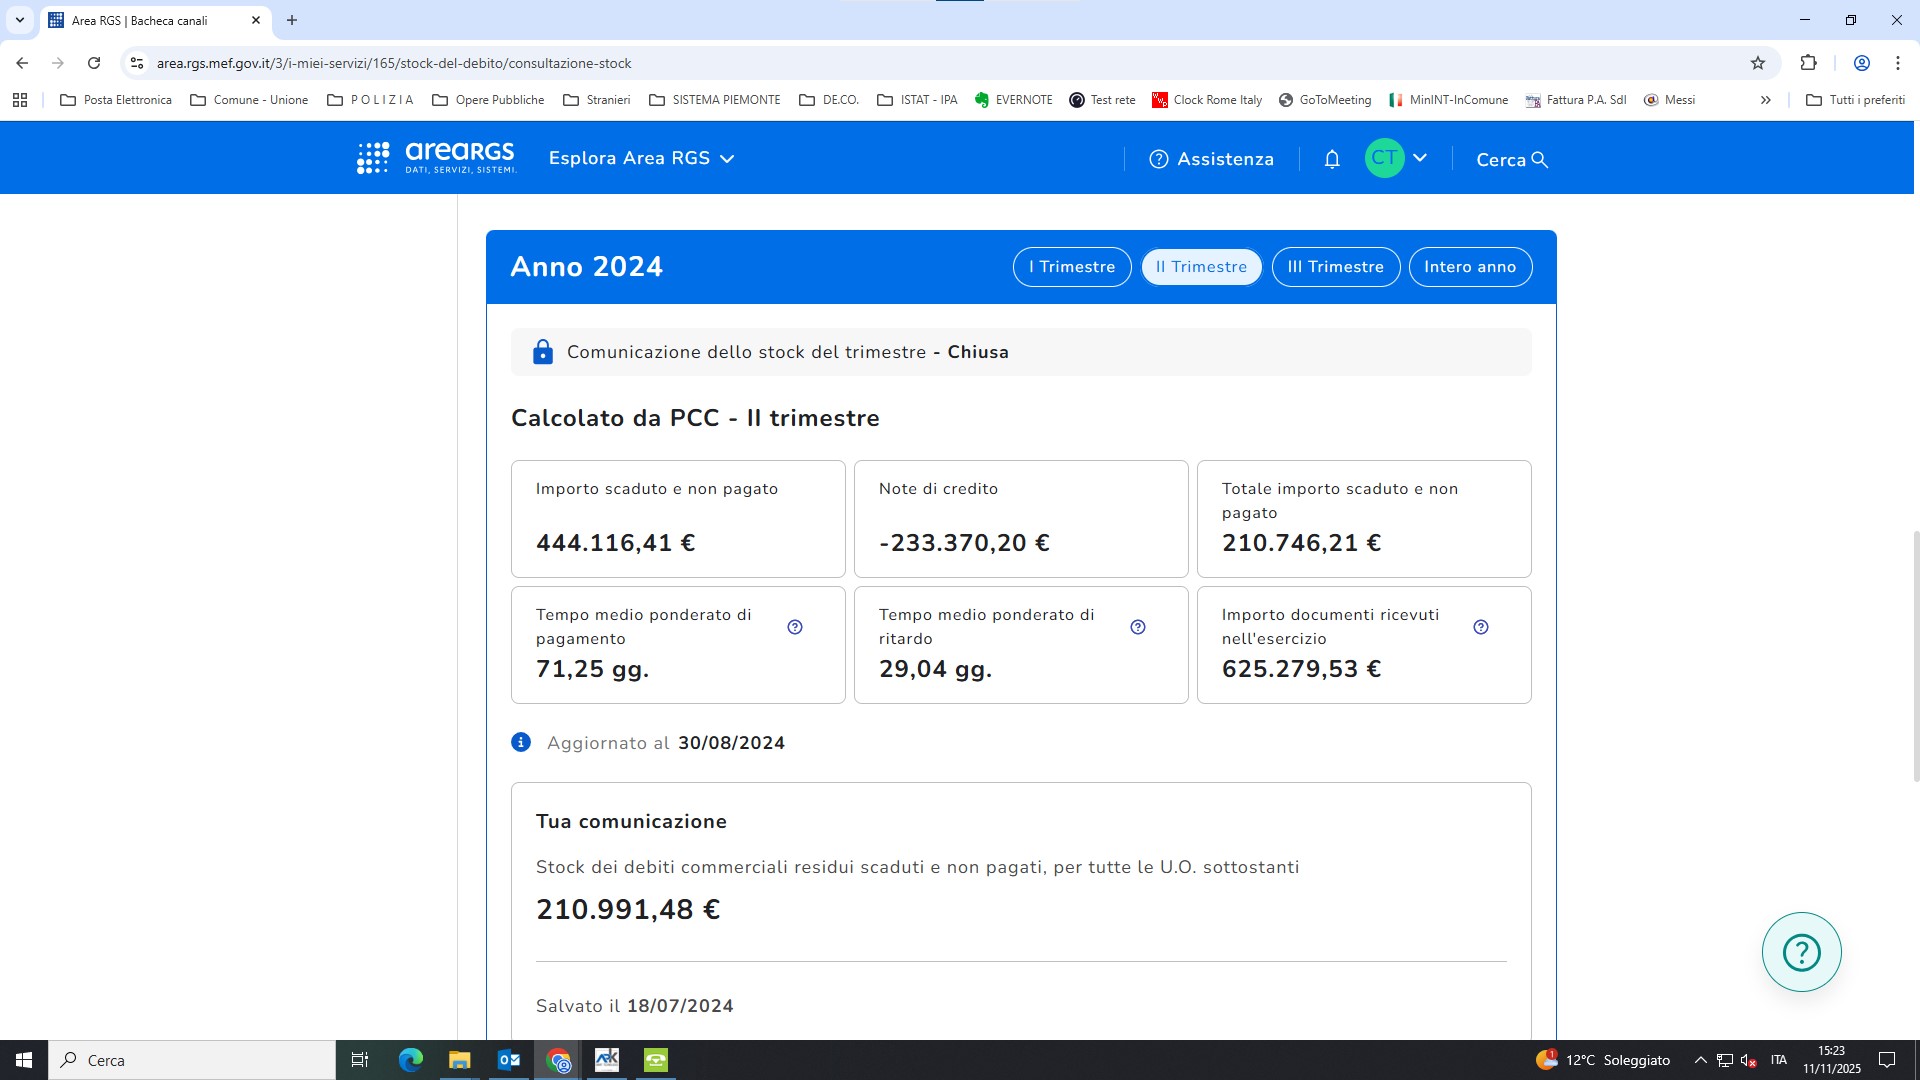The width and height of the screenshot is (1920, 1080).
Task: Select the I Trimestre tab
Action: point(1071,267)
